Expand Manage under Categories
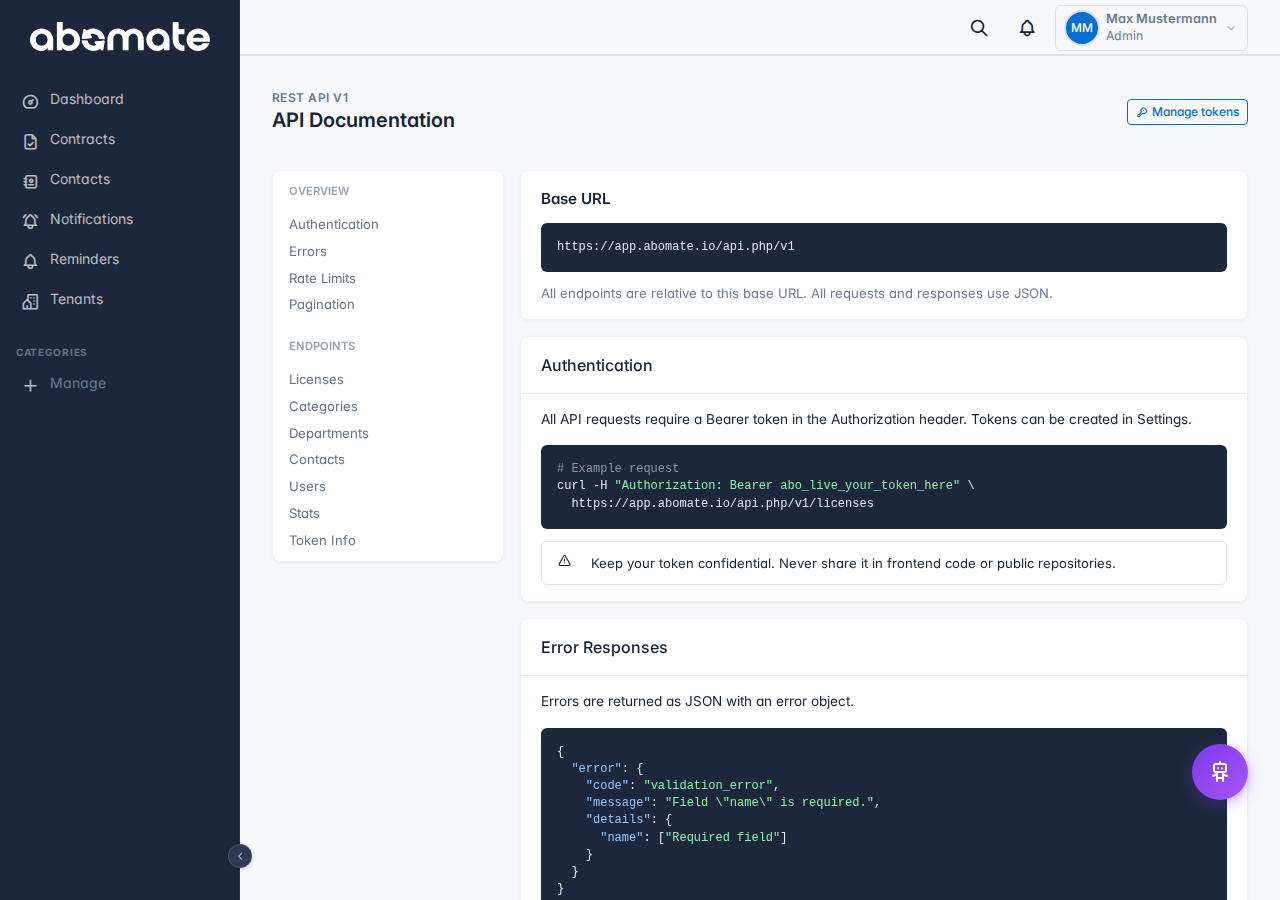Image resolution: width=1280 pixels, height=900 pixels. [x=78, y=384]
